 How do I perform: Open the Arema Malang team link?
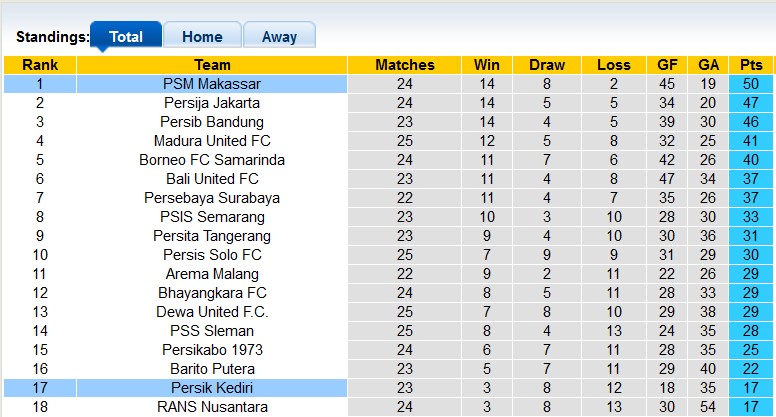[x=212, y=274]
